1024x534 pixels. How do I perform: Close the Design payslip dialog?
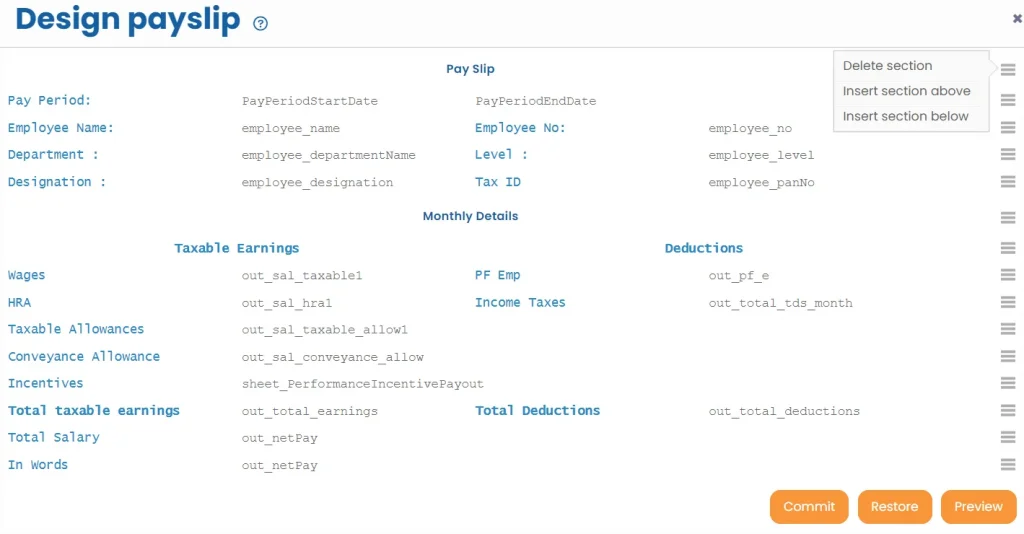(x=1017, y=18)
